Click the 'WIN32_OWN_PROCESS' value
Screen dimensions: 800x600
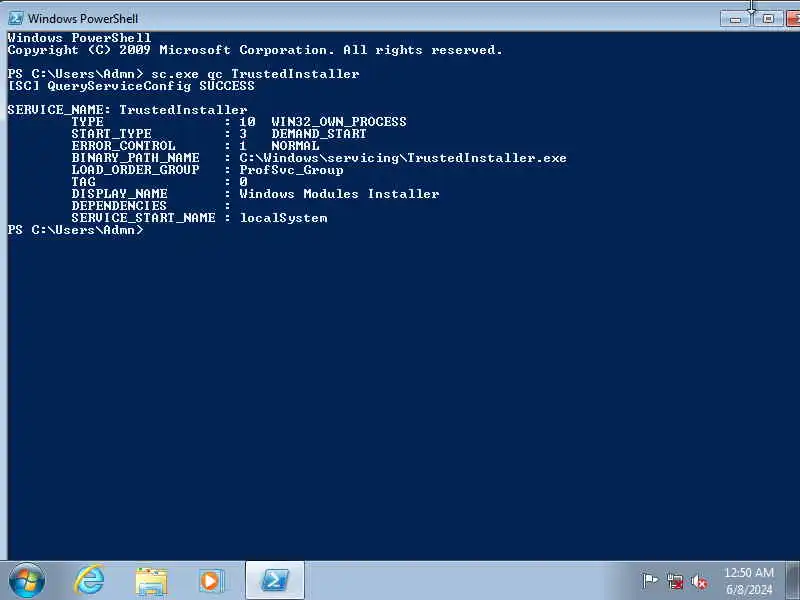(339, 122)
